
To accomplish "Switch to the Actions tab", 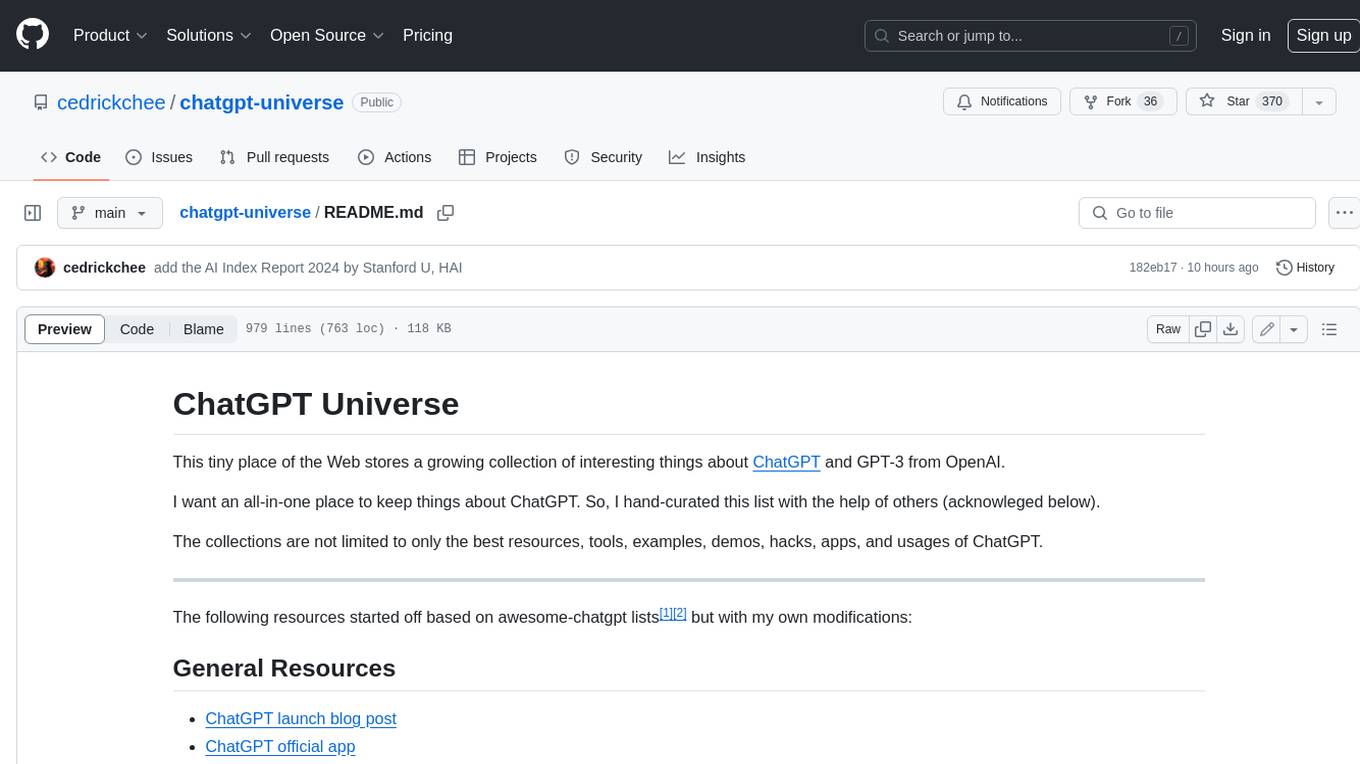I will [x=394, y=157].
